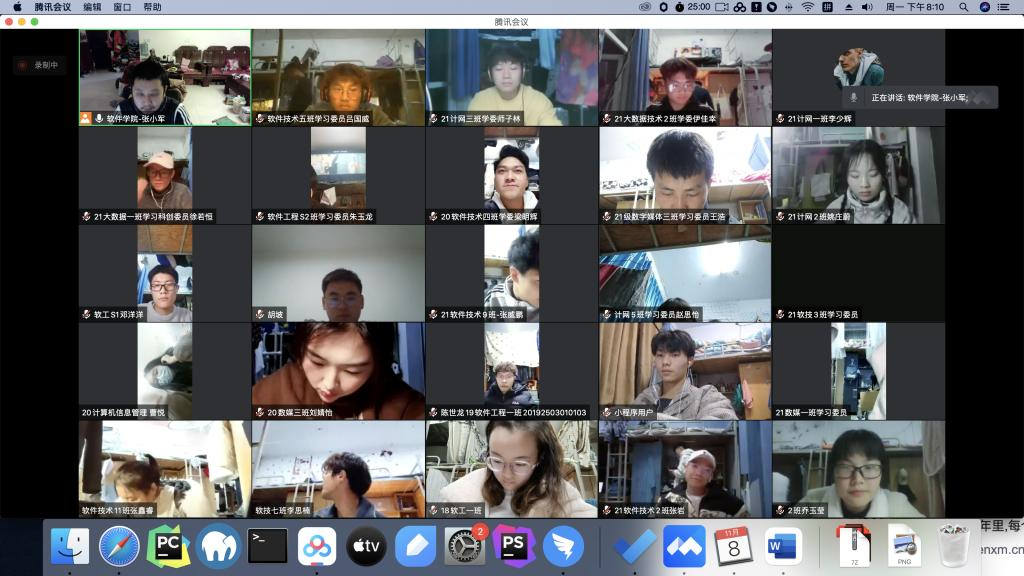The image size is (1024, 576).
Task: Open Finder from the Dock
Action: 70,546
